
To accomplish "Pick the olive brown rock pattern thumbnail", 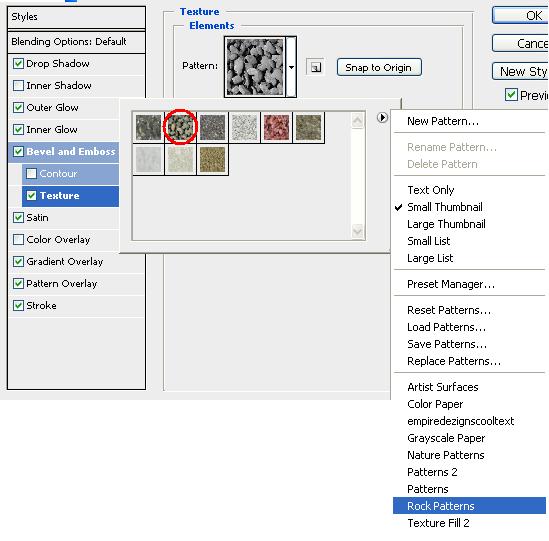I will (x=308, y=128).
